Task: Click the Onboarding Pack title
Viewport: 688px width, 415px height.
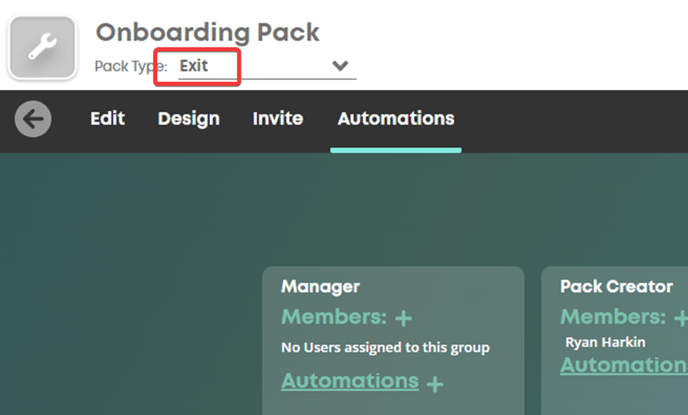Action: [208, 32]
